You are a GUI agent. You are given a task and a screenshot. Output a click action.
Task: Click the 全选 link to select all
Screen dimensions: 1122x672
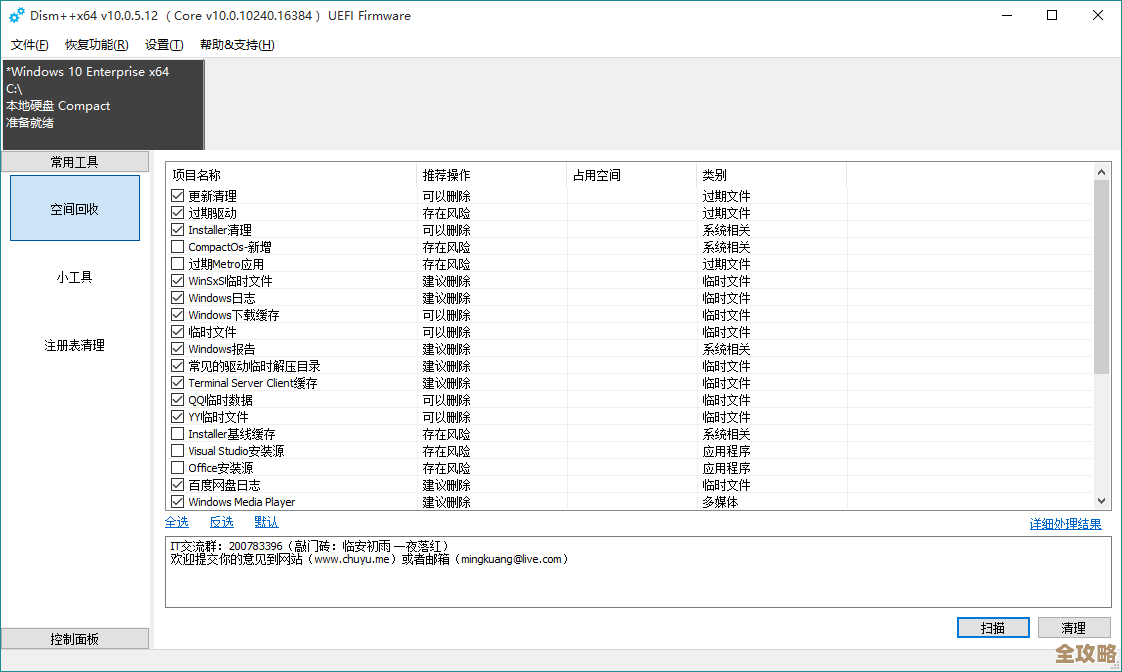coord(177,522)
